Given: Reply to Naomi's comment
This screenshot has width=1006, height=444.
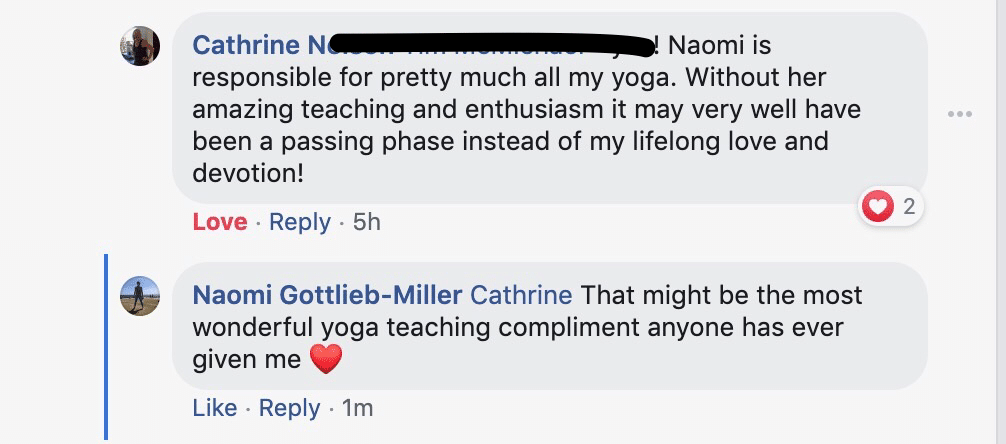Looking at the screenshot, I should click(x=289, y=408).
